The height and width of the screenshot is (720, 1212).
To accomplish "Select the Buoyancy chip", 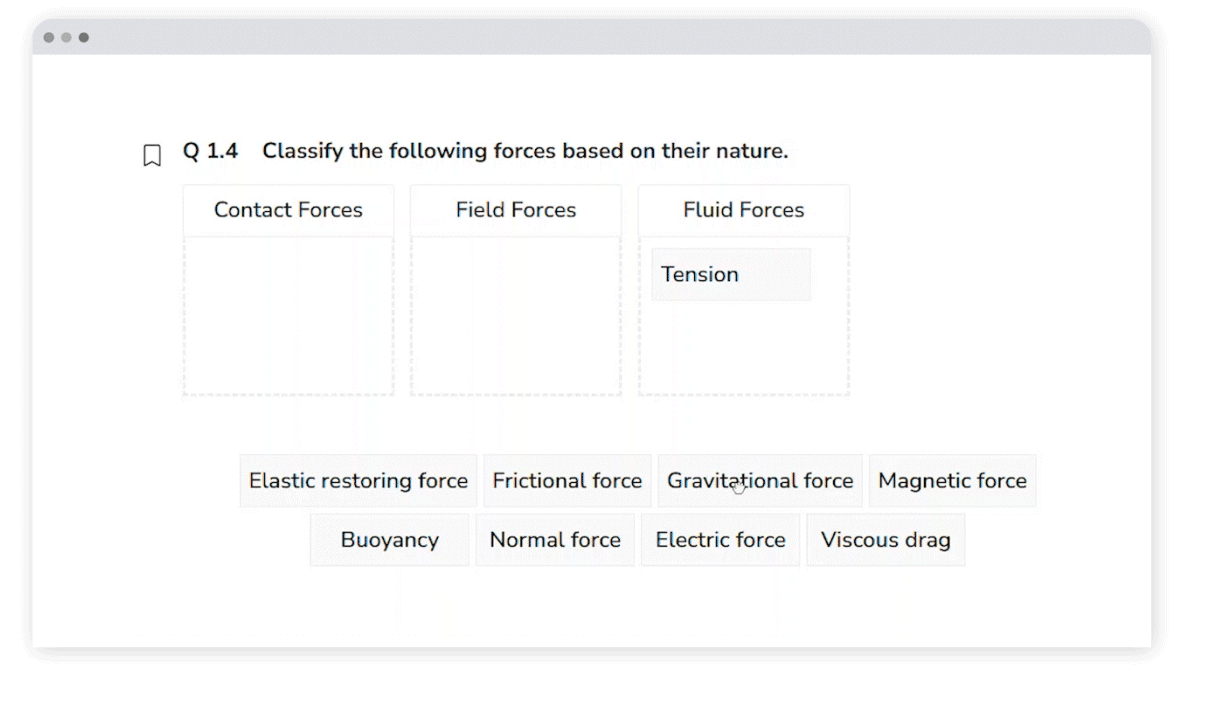I will click(x=389, y=540).
